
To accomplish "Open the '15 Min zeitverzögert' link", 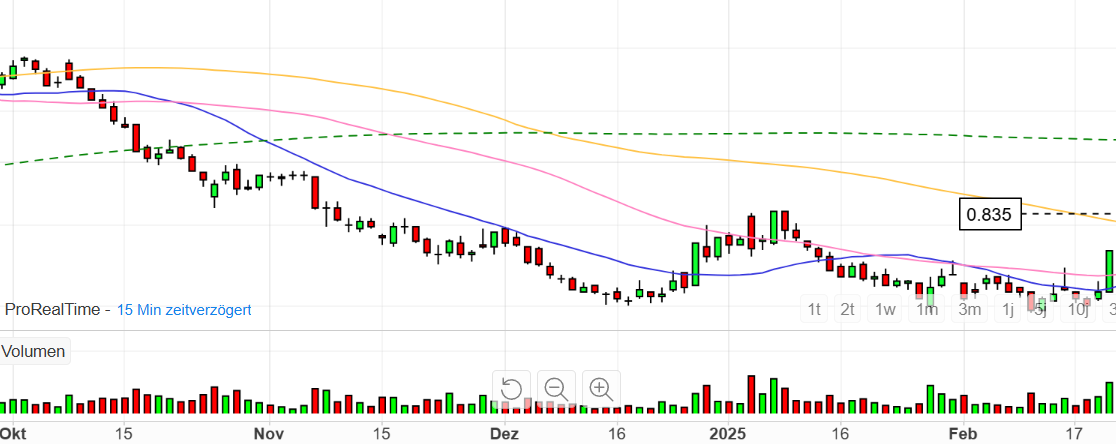I will 184,310.
